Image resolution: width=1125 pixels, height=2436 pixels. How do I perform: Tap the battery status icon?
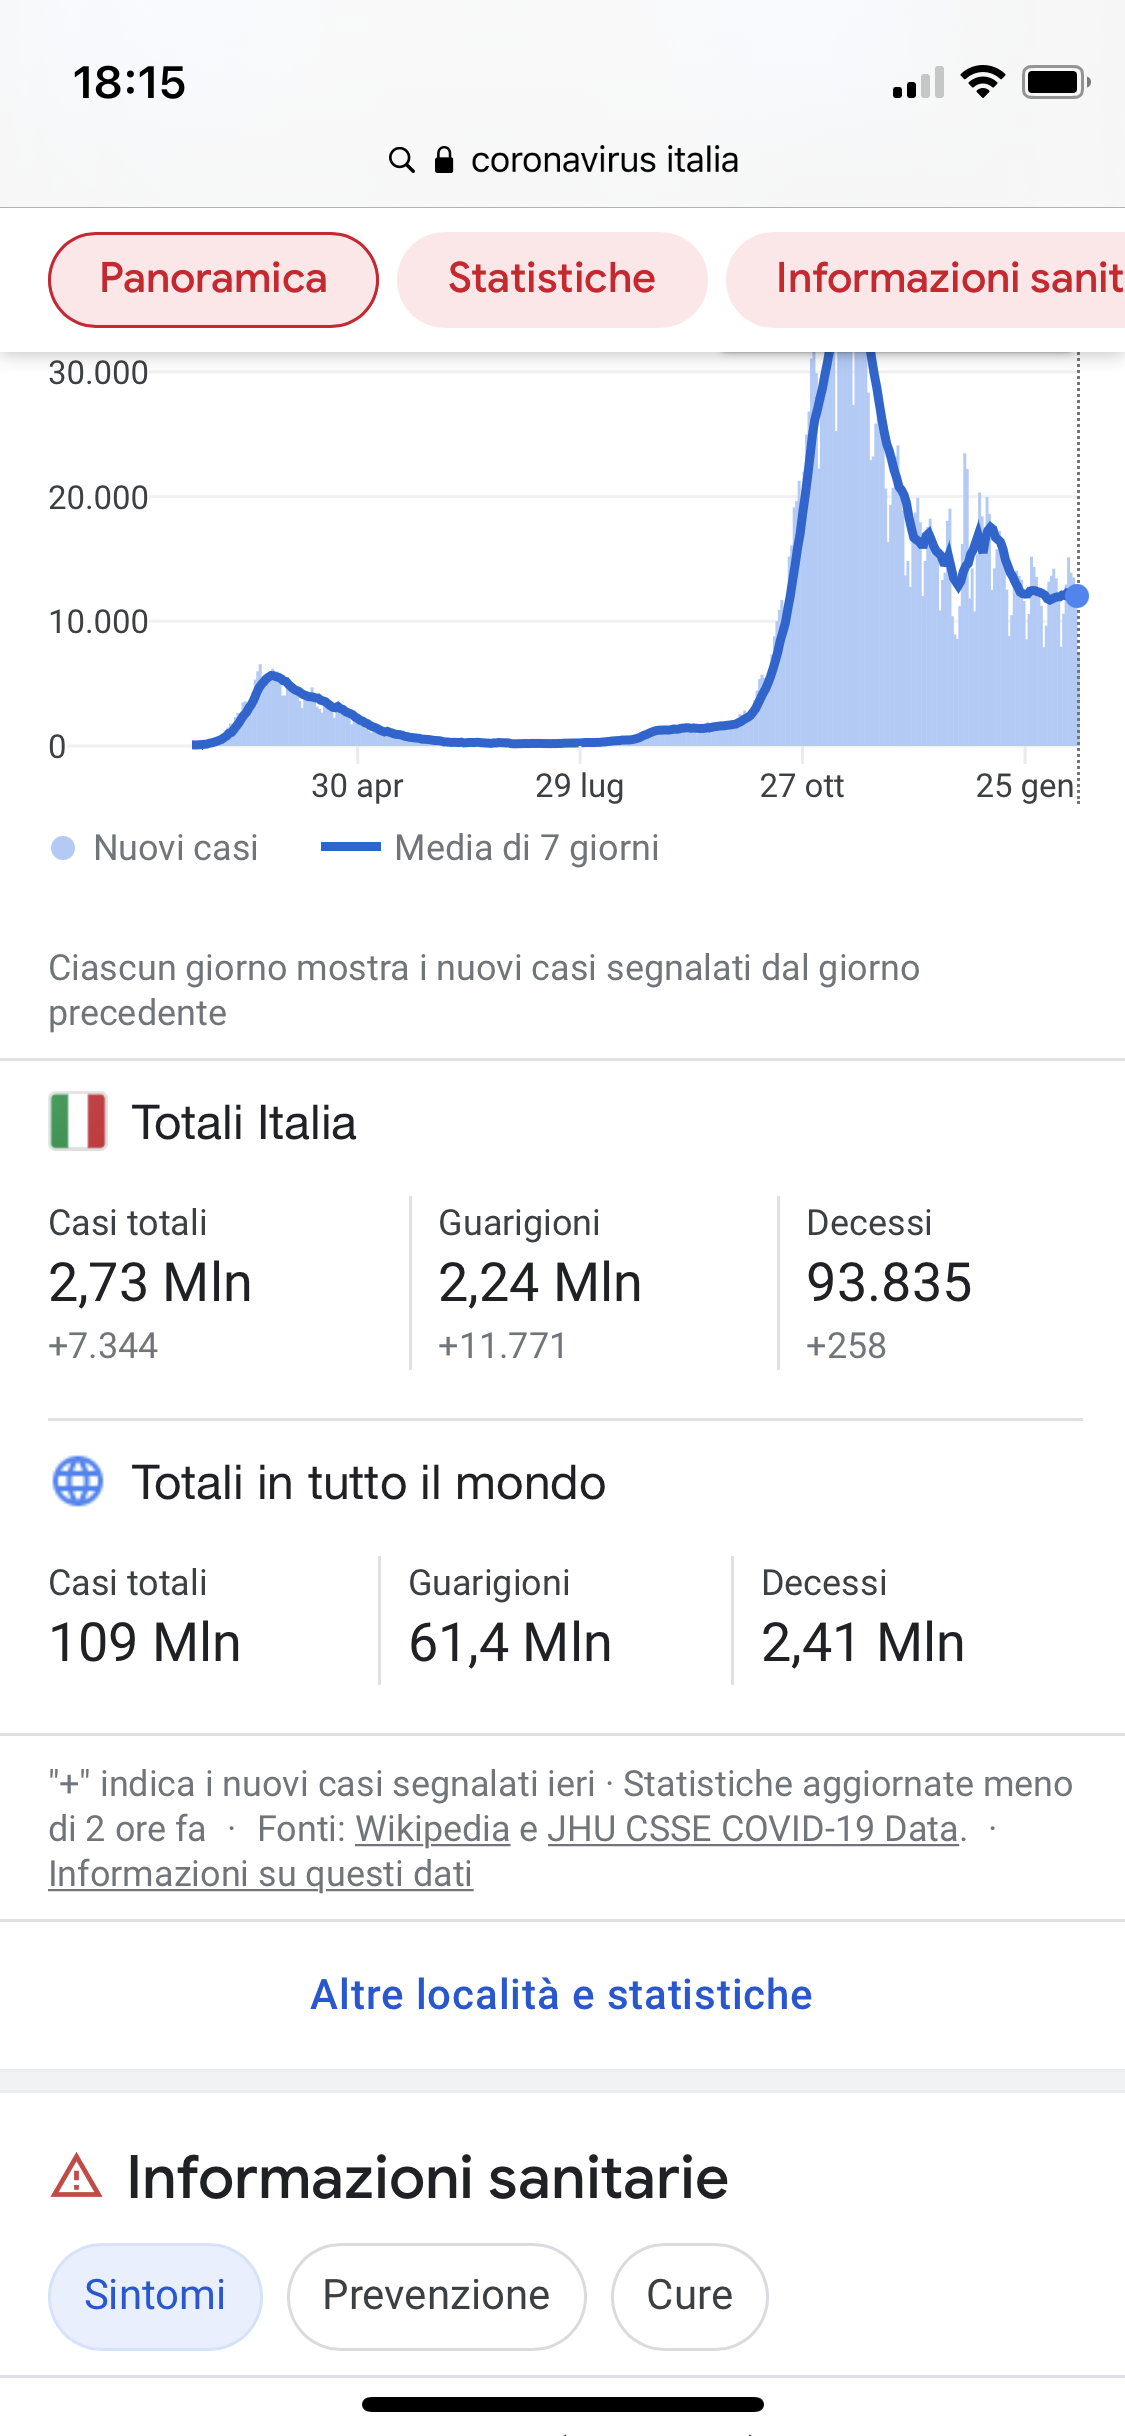click(1056, 82)
